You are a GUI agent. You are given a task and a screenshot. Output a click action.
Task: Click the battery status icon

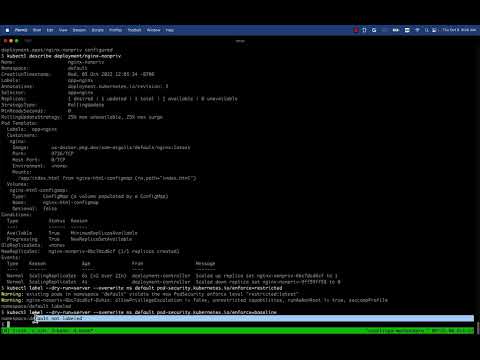(396, 30)
